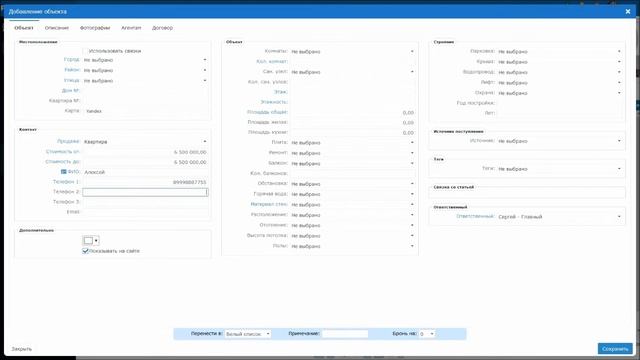Open the Материал стен dropdown
Screen dimensions: 640x360
click(353, 204)
